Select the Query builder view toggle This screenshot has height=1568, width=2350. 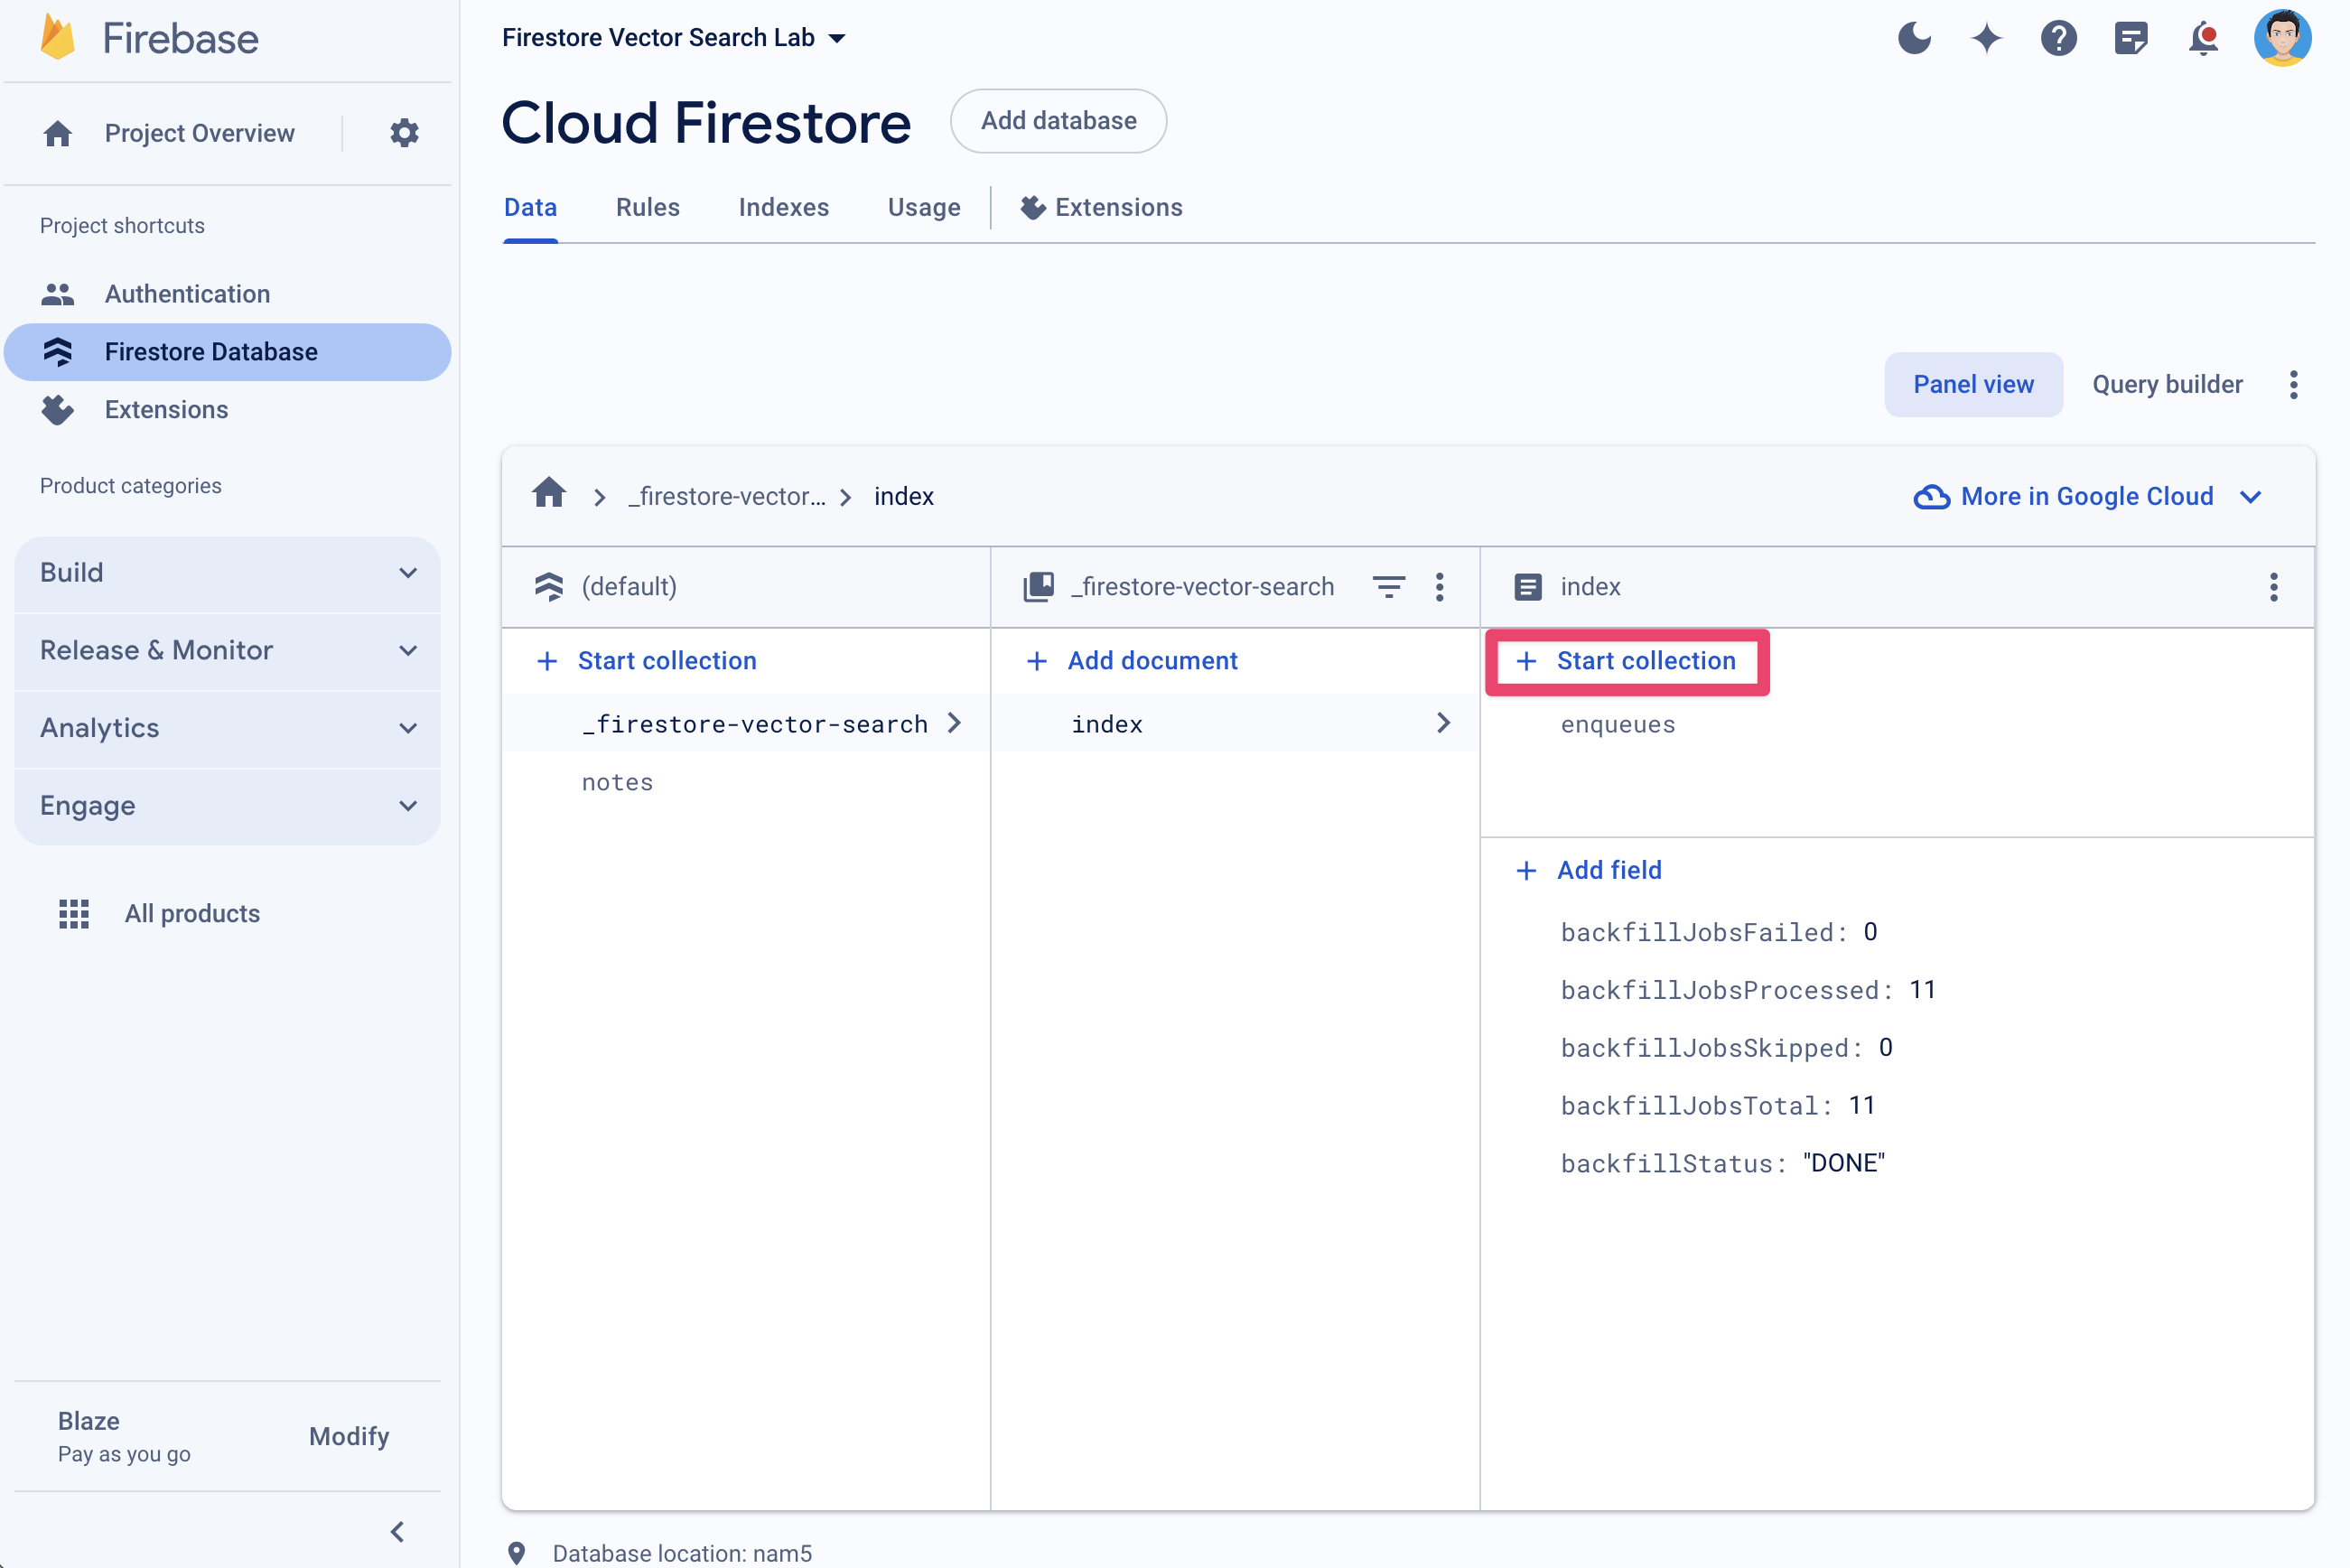2165,383
